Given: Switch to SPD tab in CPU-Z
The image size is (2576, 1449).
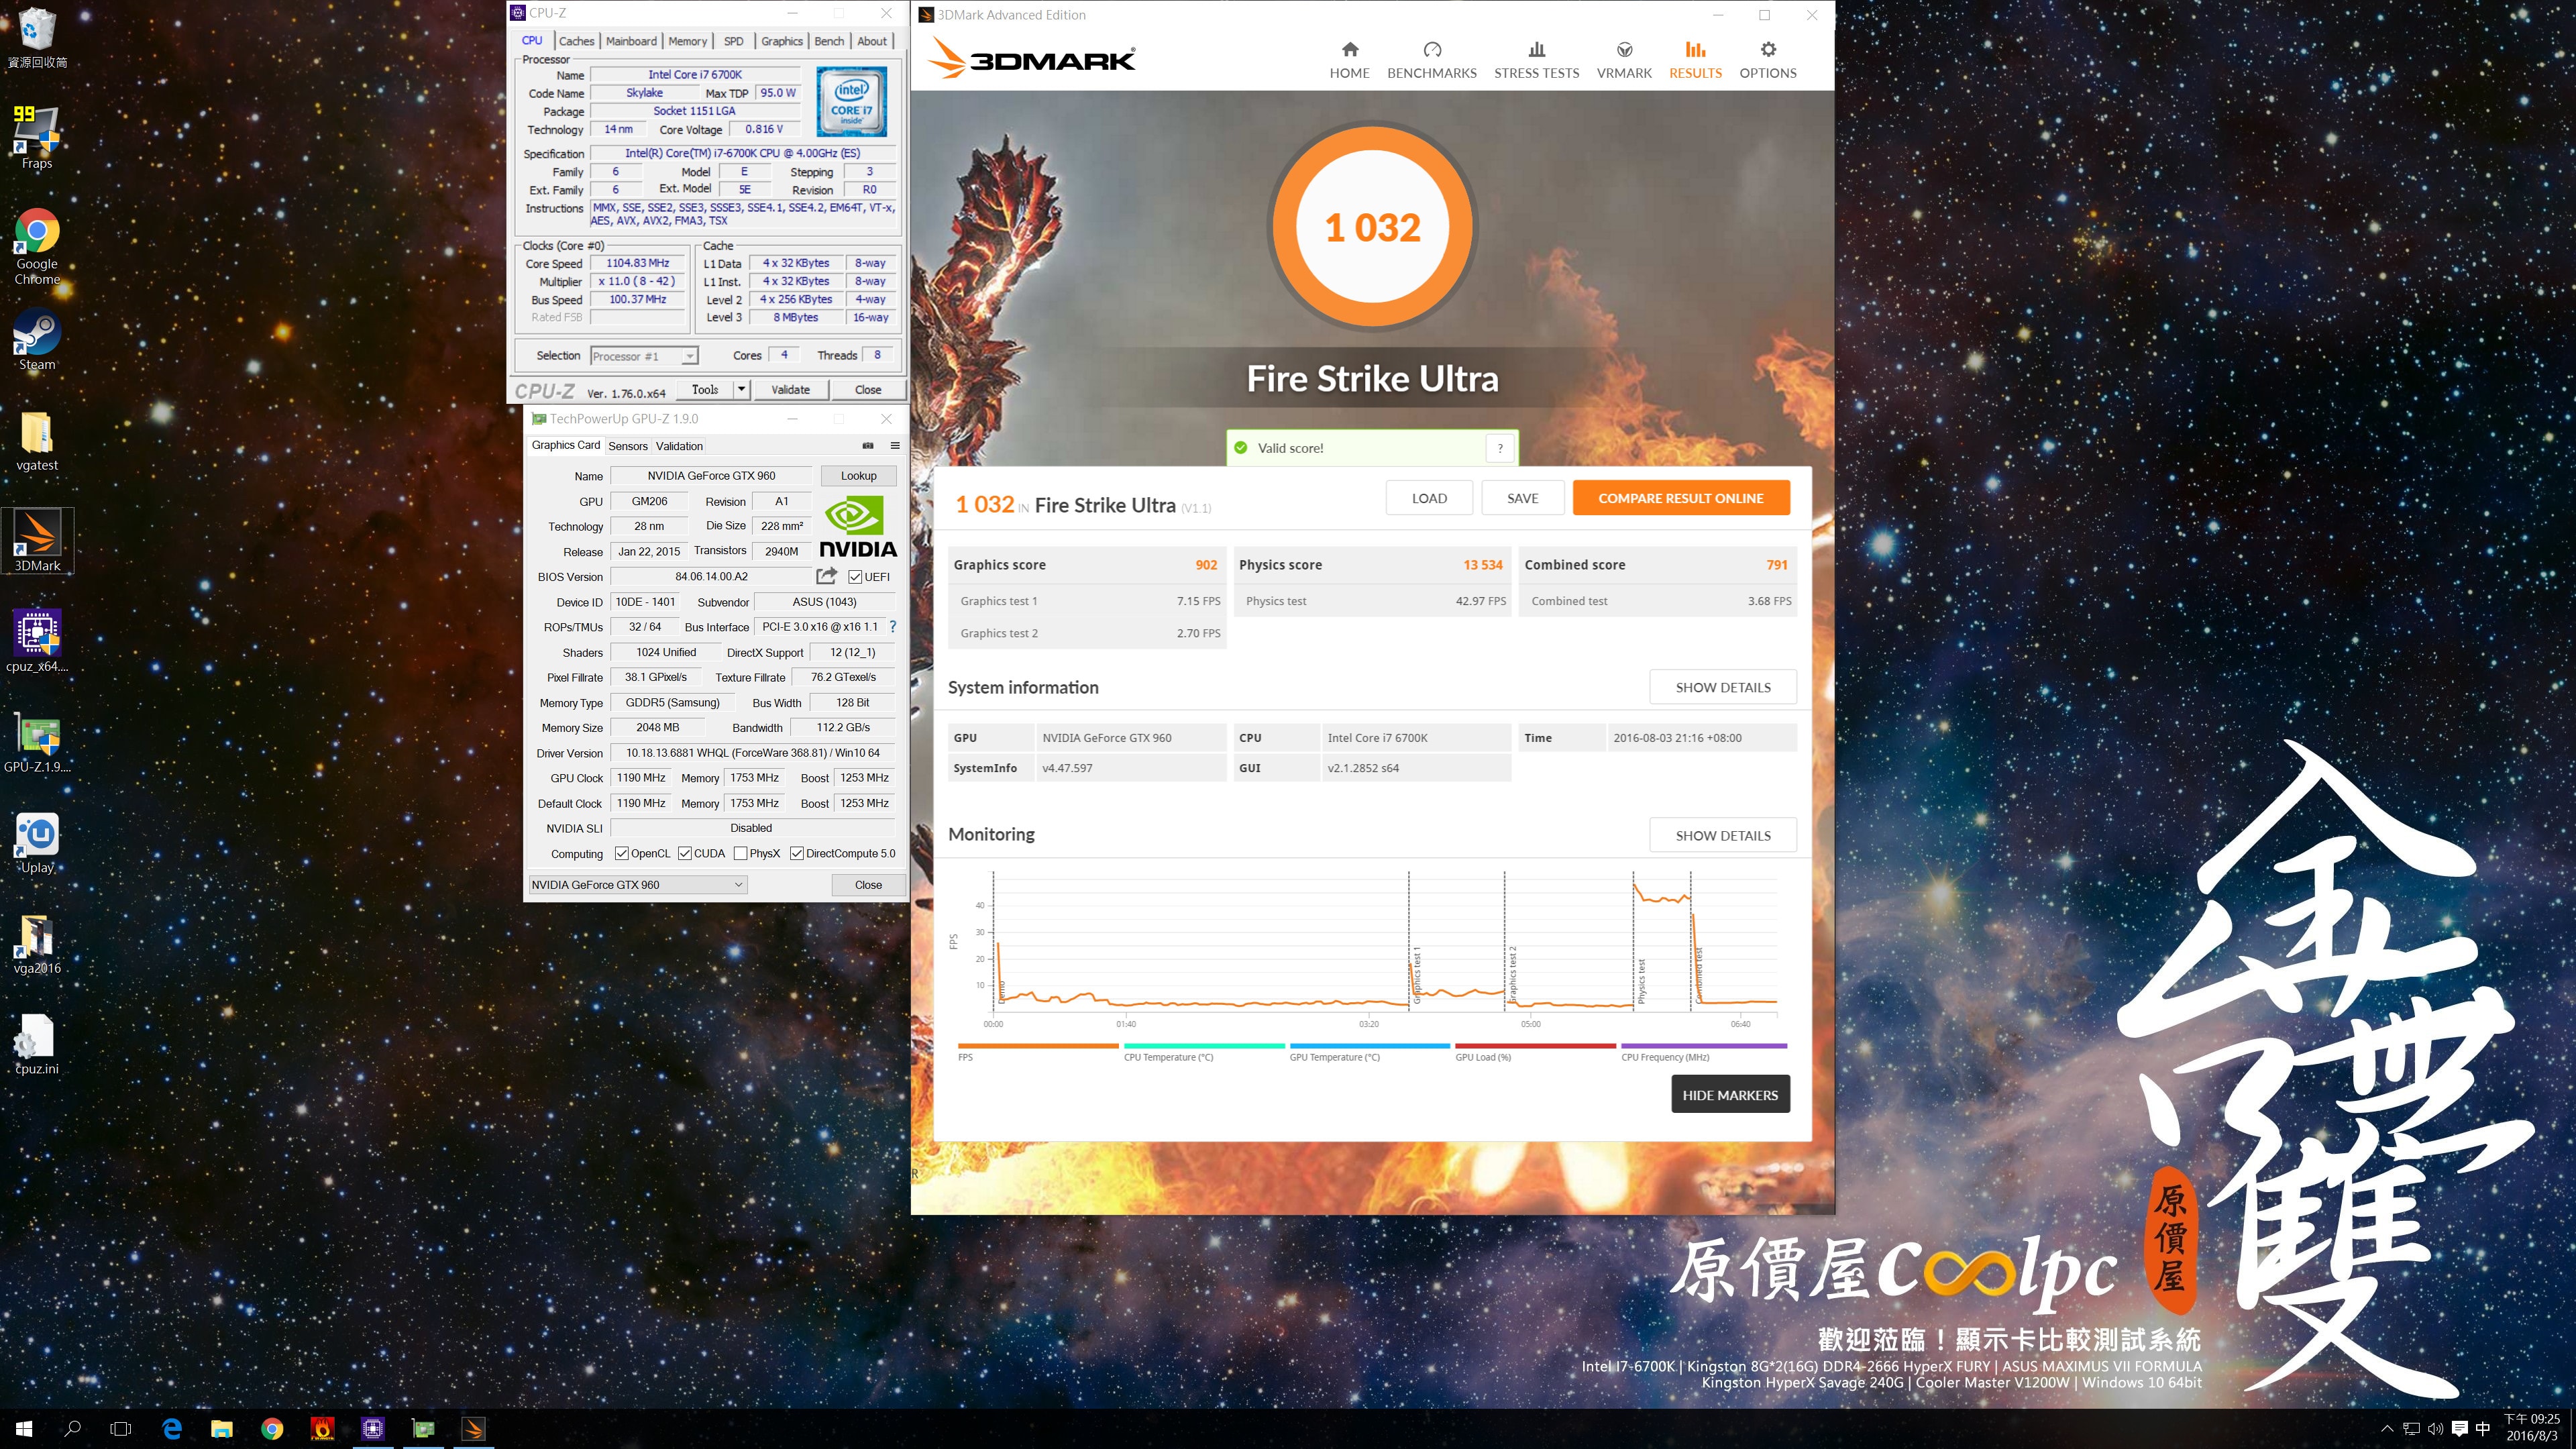Looking at the screenshot, I should point(733,41).
